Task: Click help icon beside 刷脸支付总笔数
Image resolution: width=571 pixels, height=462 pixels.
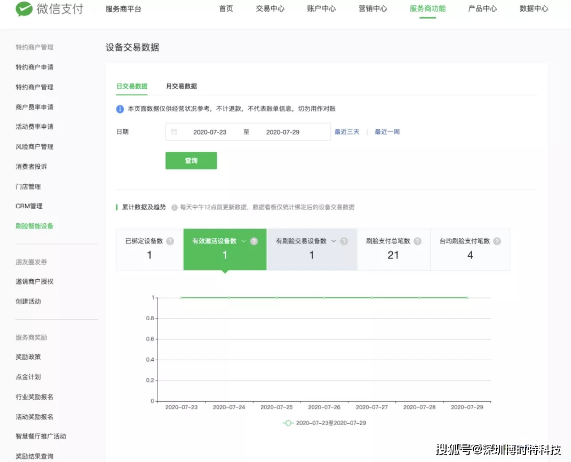Action: click(x=418, y=241)
